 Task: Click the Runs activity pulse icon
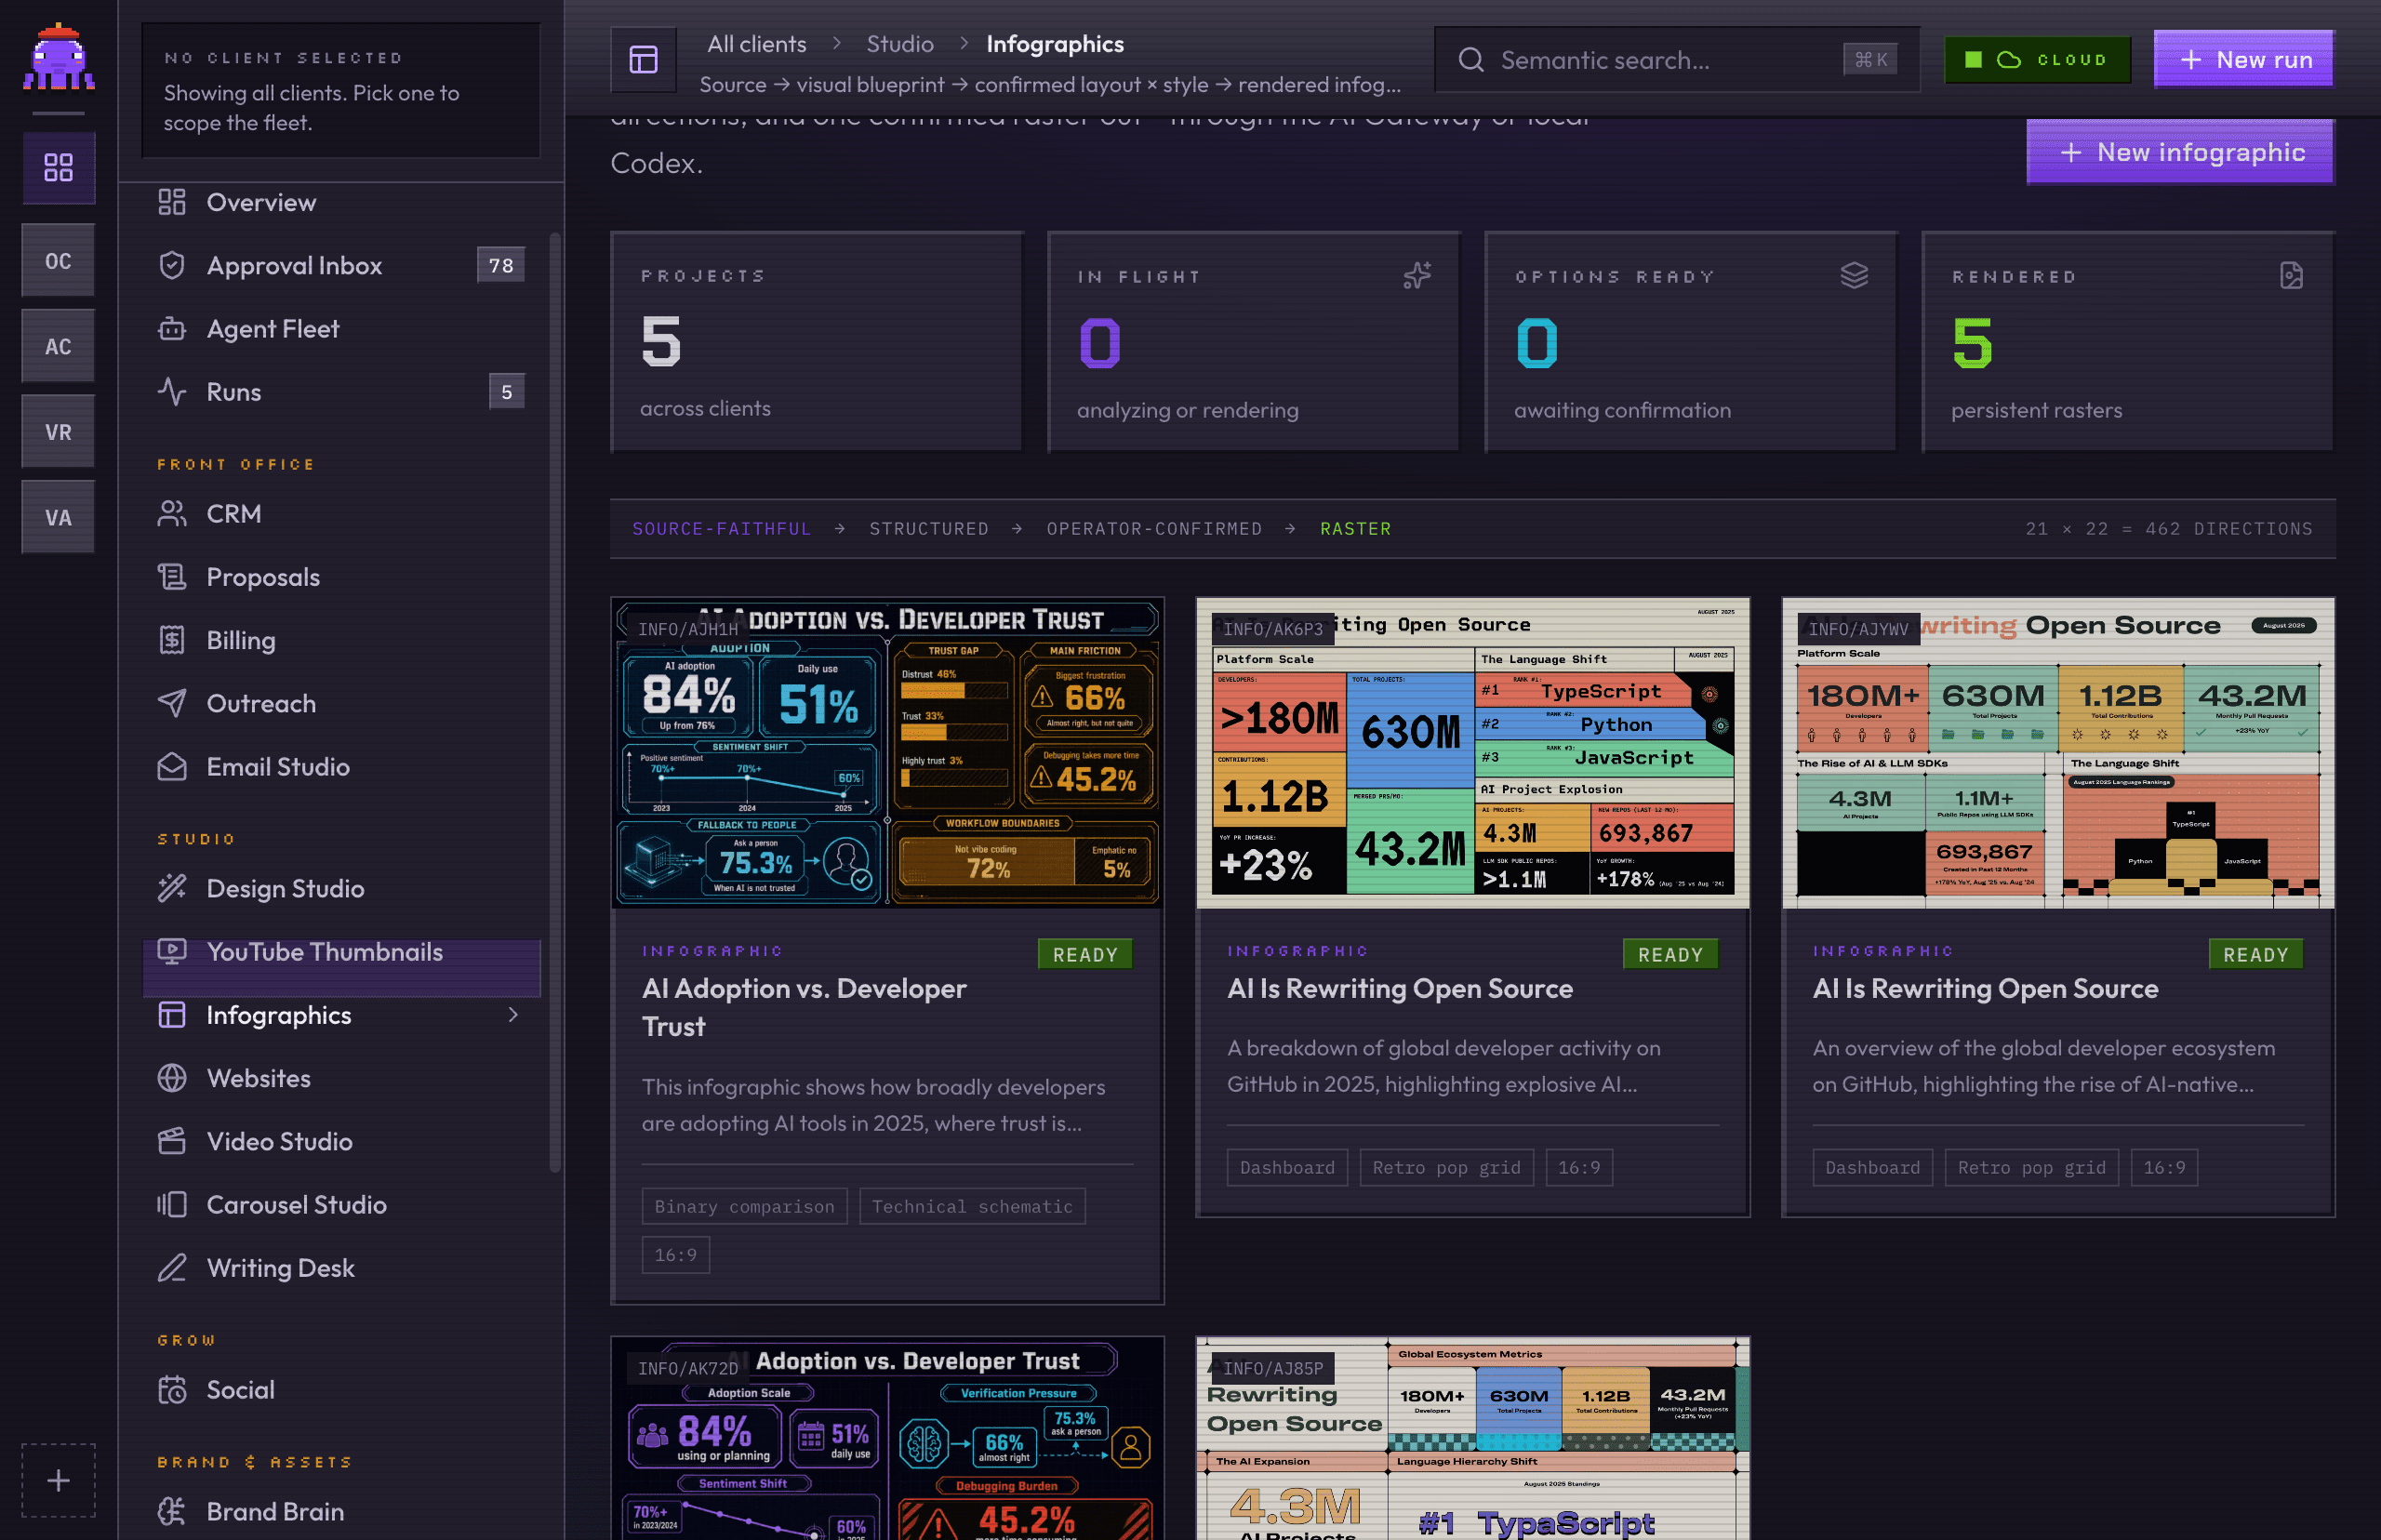tap(172, 392)
